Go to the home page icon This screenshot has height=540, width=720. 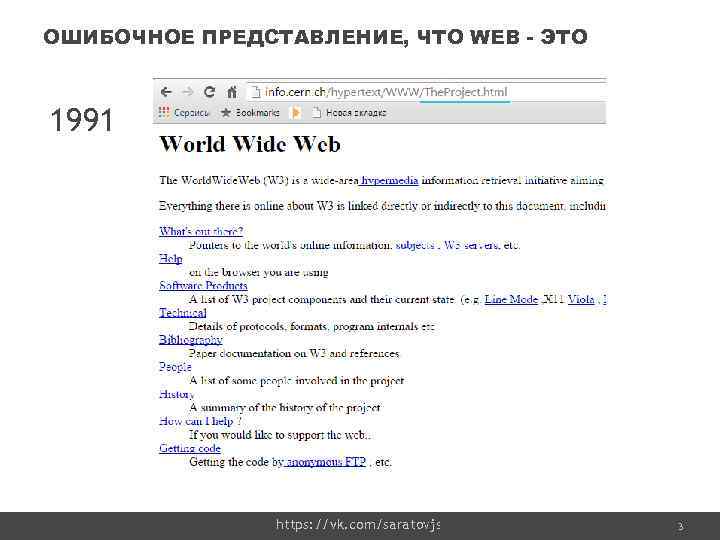coord(232,92)
